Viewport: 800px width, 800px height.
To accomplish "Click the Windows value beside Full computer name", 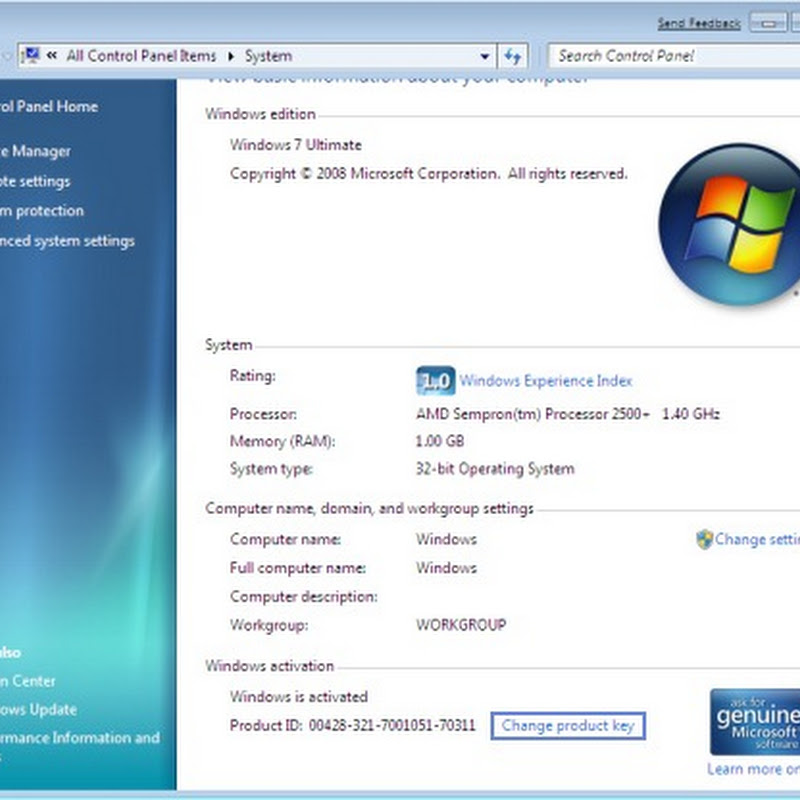I will [446, 568].
